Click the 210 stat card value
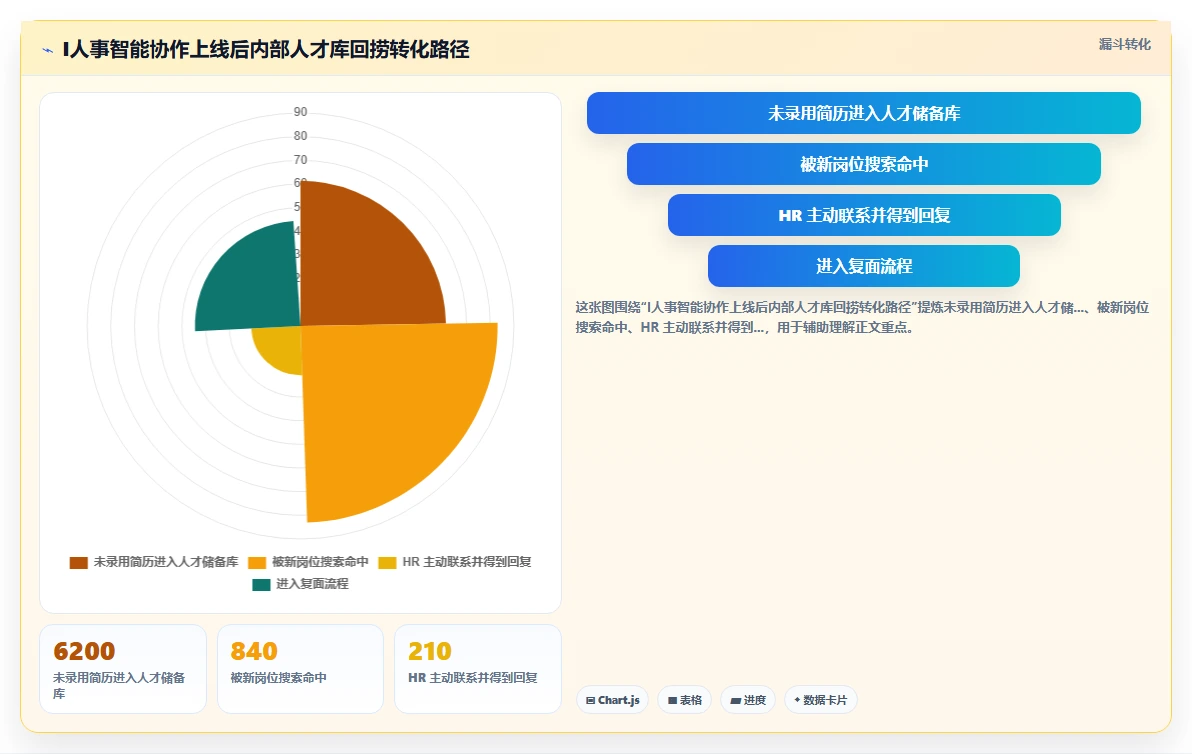 tap(430, 651)
